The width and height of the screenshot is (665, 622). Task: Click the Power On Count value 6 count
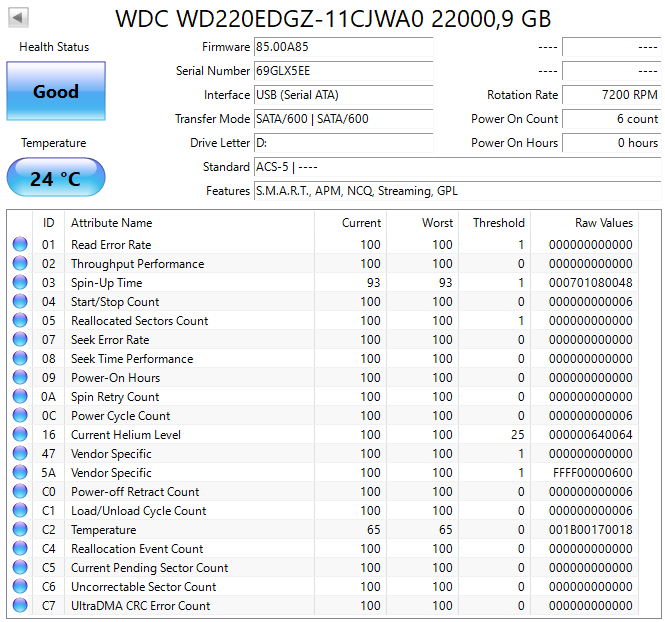tap(612, 119)
